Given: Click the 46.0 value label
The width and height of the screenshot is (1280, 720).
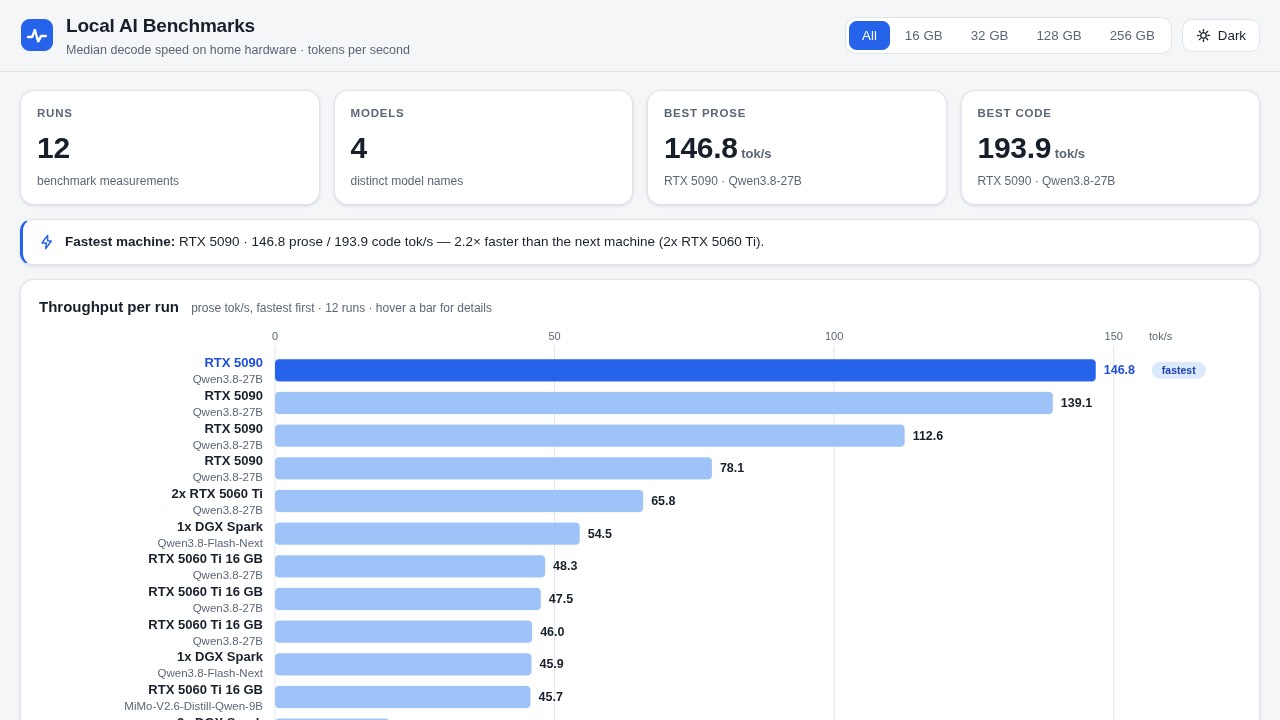Looking at the screenshot, I should pyautogui.click(x=552, y=632).
